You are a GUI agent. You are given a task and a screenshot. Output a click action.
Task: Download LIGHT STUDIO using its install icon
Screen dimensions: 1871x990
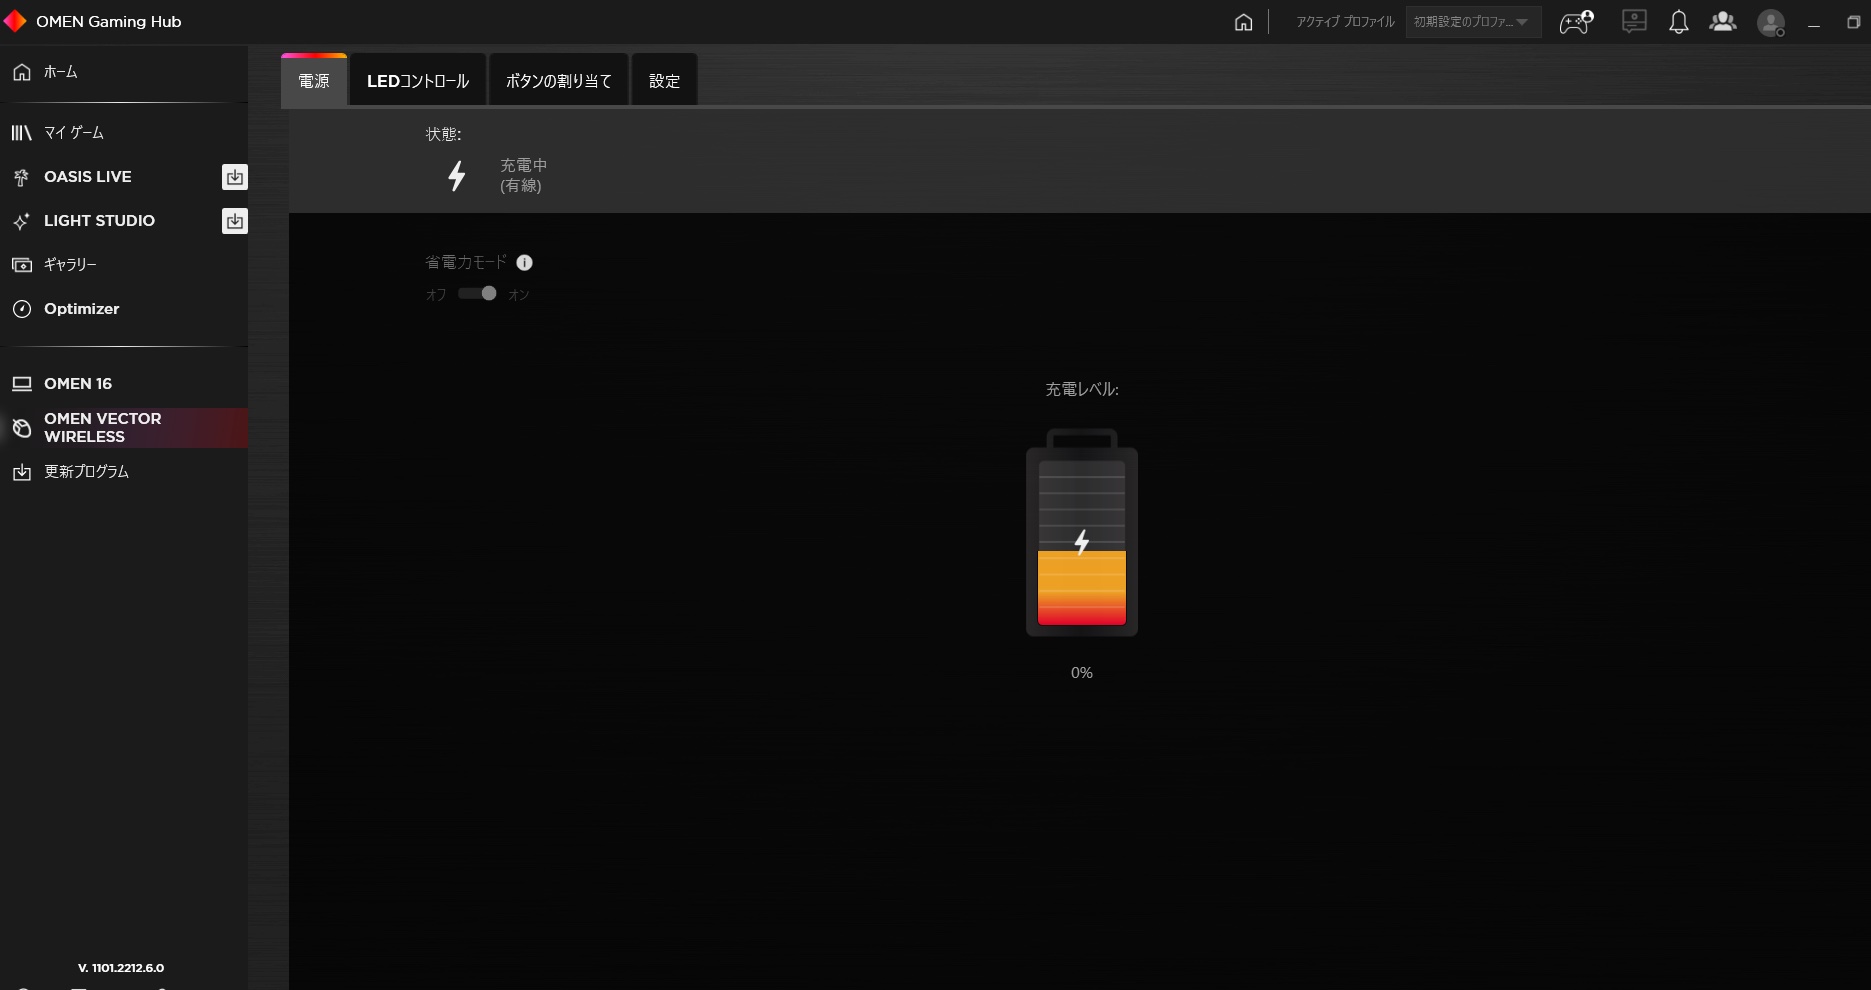(x=234, y=221)
